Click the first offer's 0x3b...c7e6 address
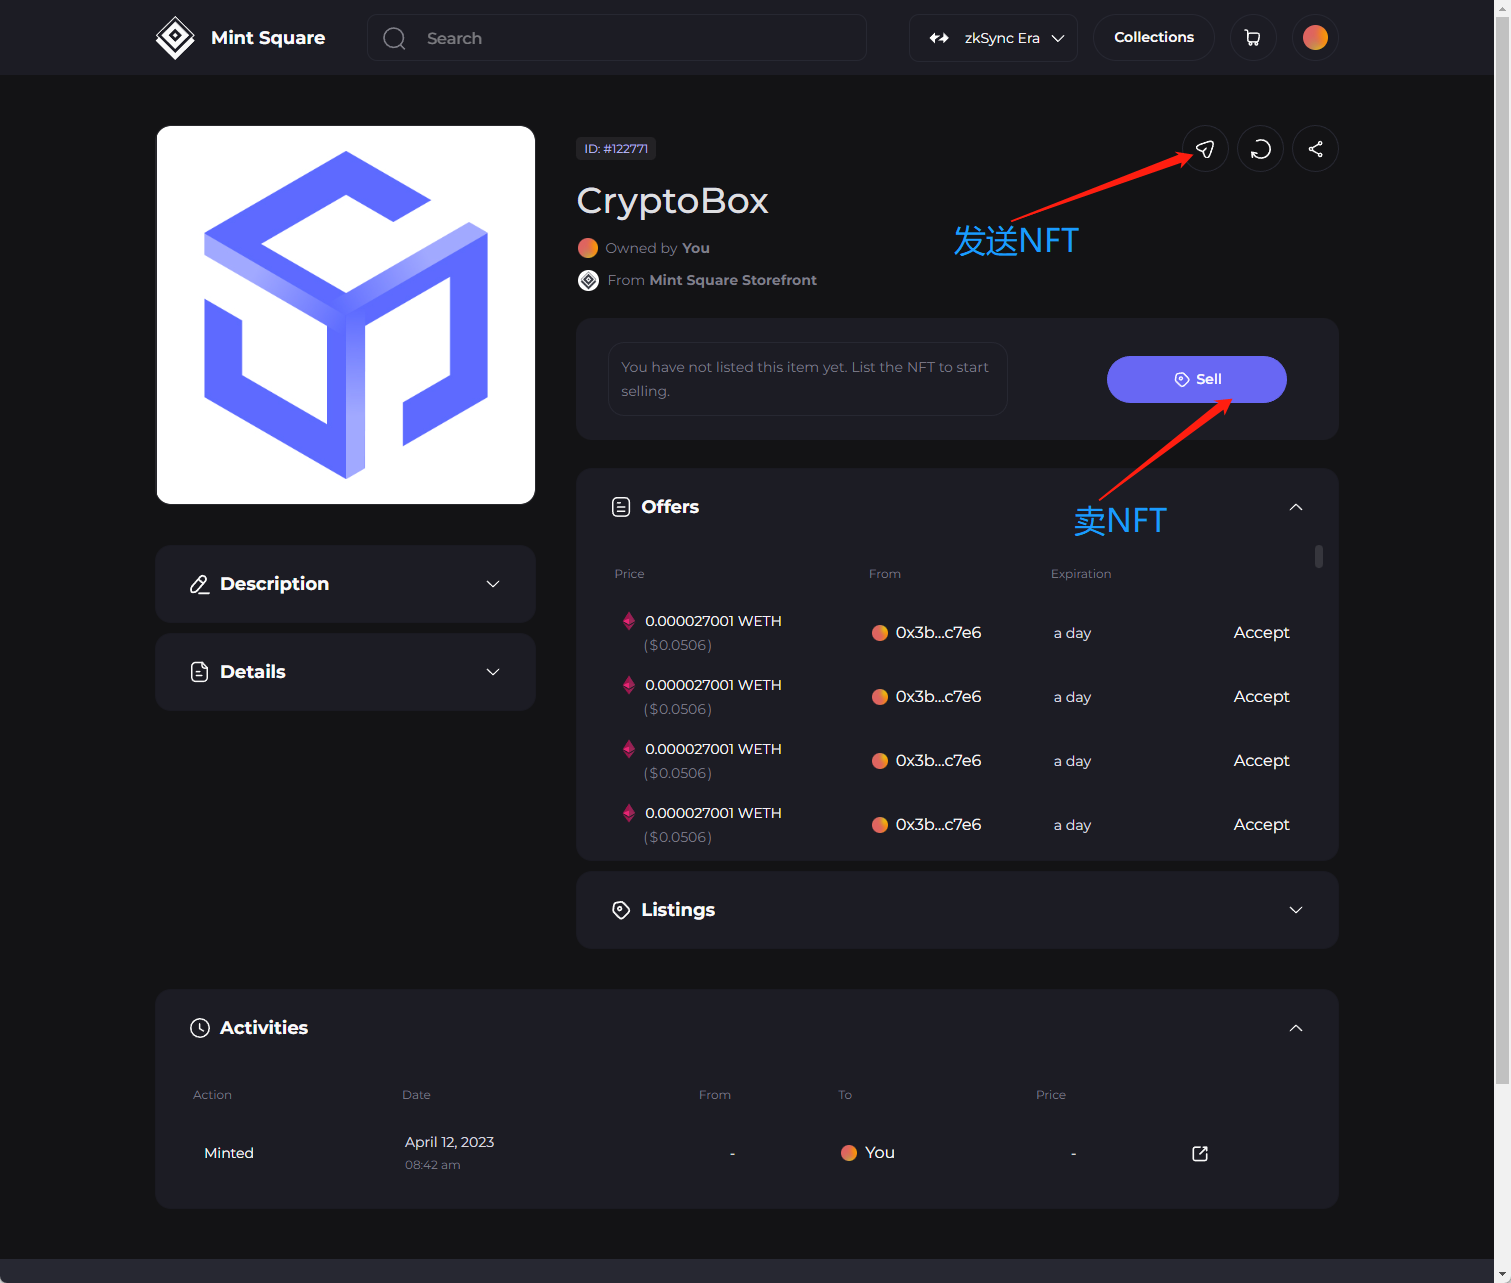 tap(938, 633)
